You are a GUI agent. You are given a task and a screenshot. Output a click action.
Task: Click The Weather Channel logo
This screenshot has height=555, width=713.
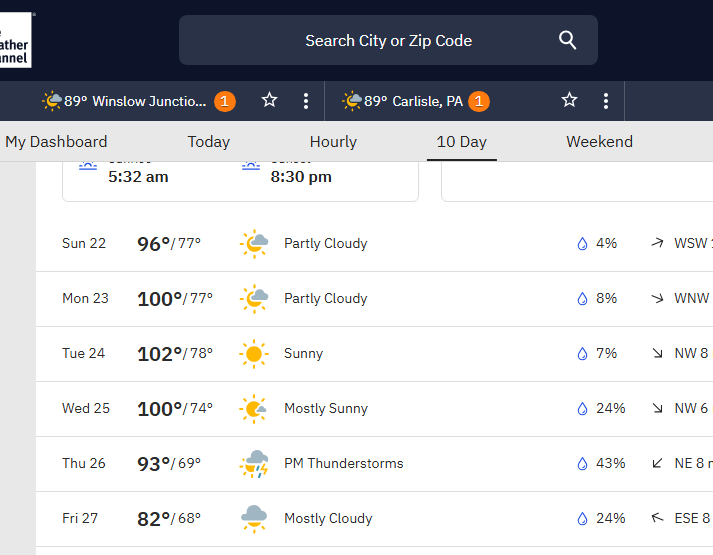[15, 40]
